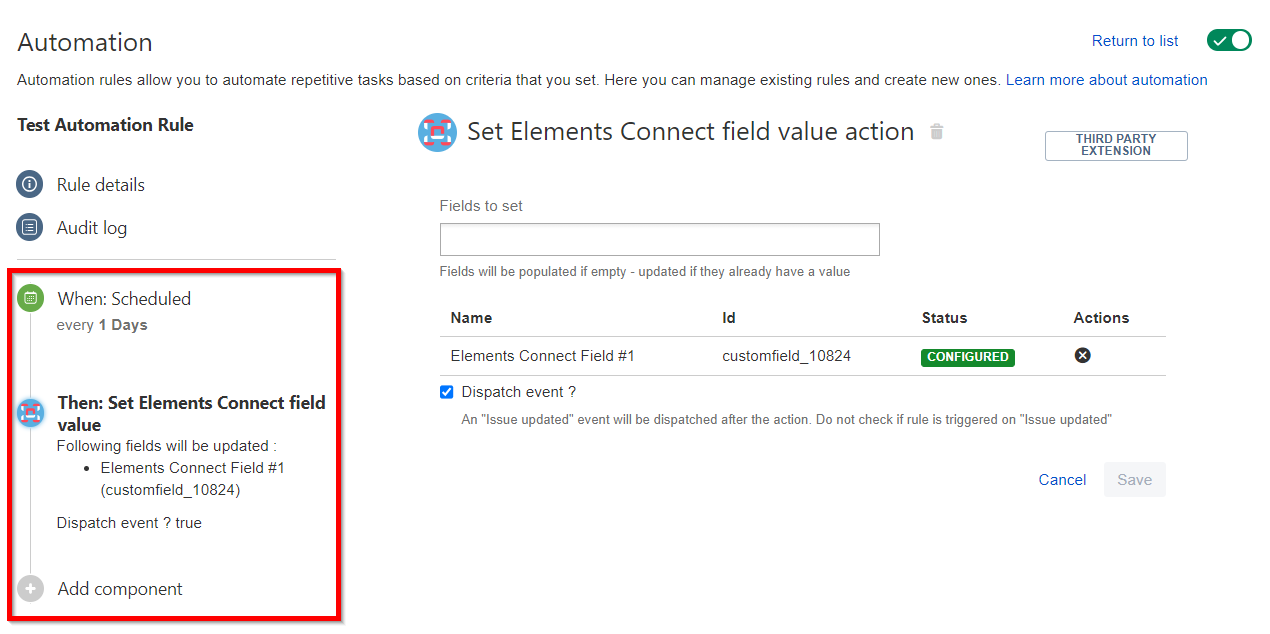1270x634 pixels.
Task: Click Add component in the rule chain
Action: pyautogui.click(x=120, y=589)
